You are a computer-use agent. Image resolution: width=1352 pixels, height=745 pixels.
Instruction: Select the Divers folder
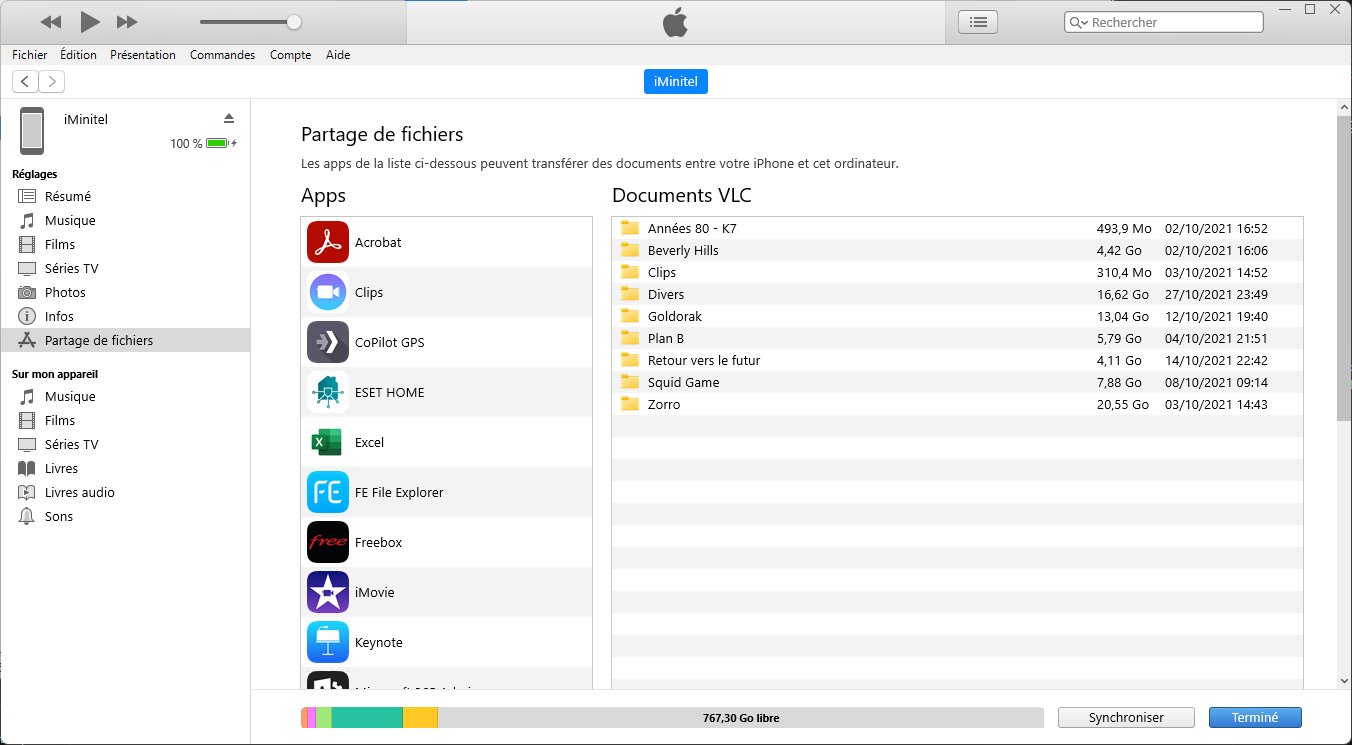click(957, 294)
